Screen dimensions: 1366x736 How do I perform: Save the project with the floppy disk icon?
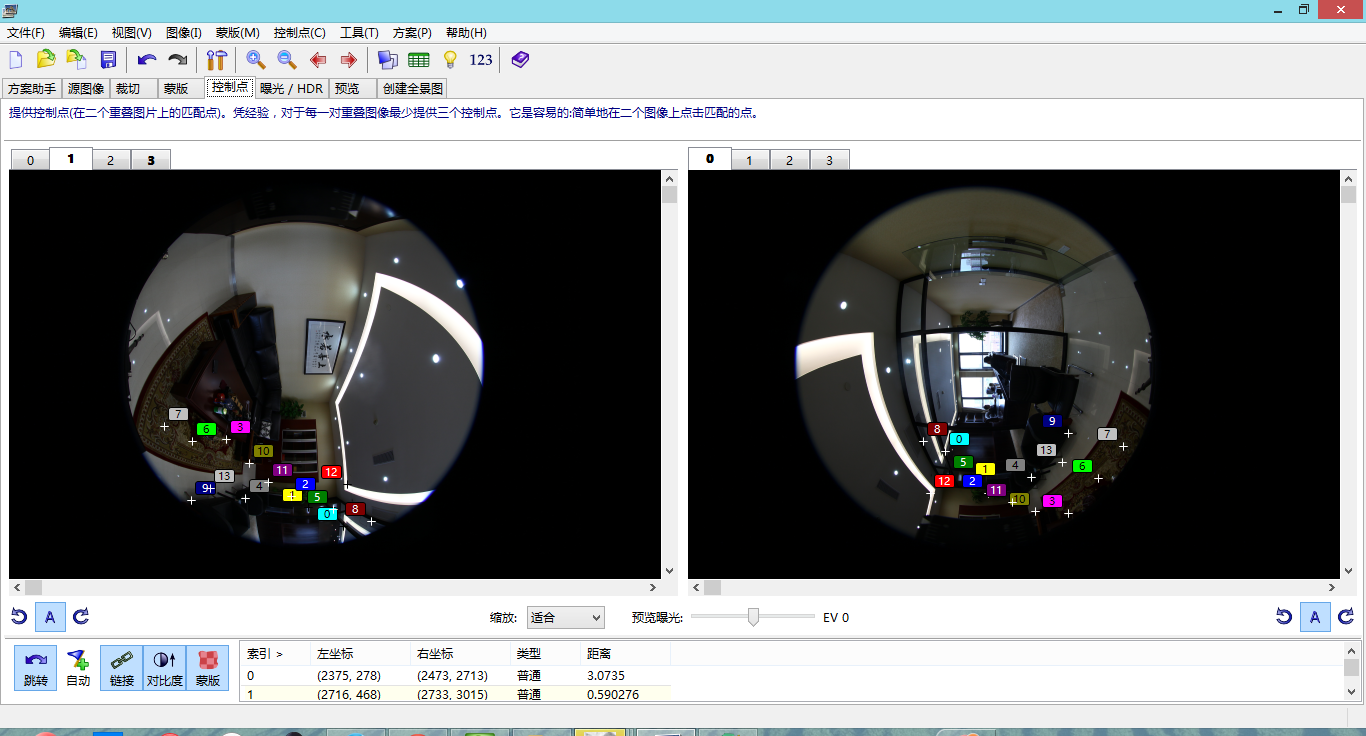pos(108,60)
